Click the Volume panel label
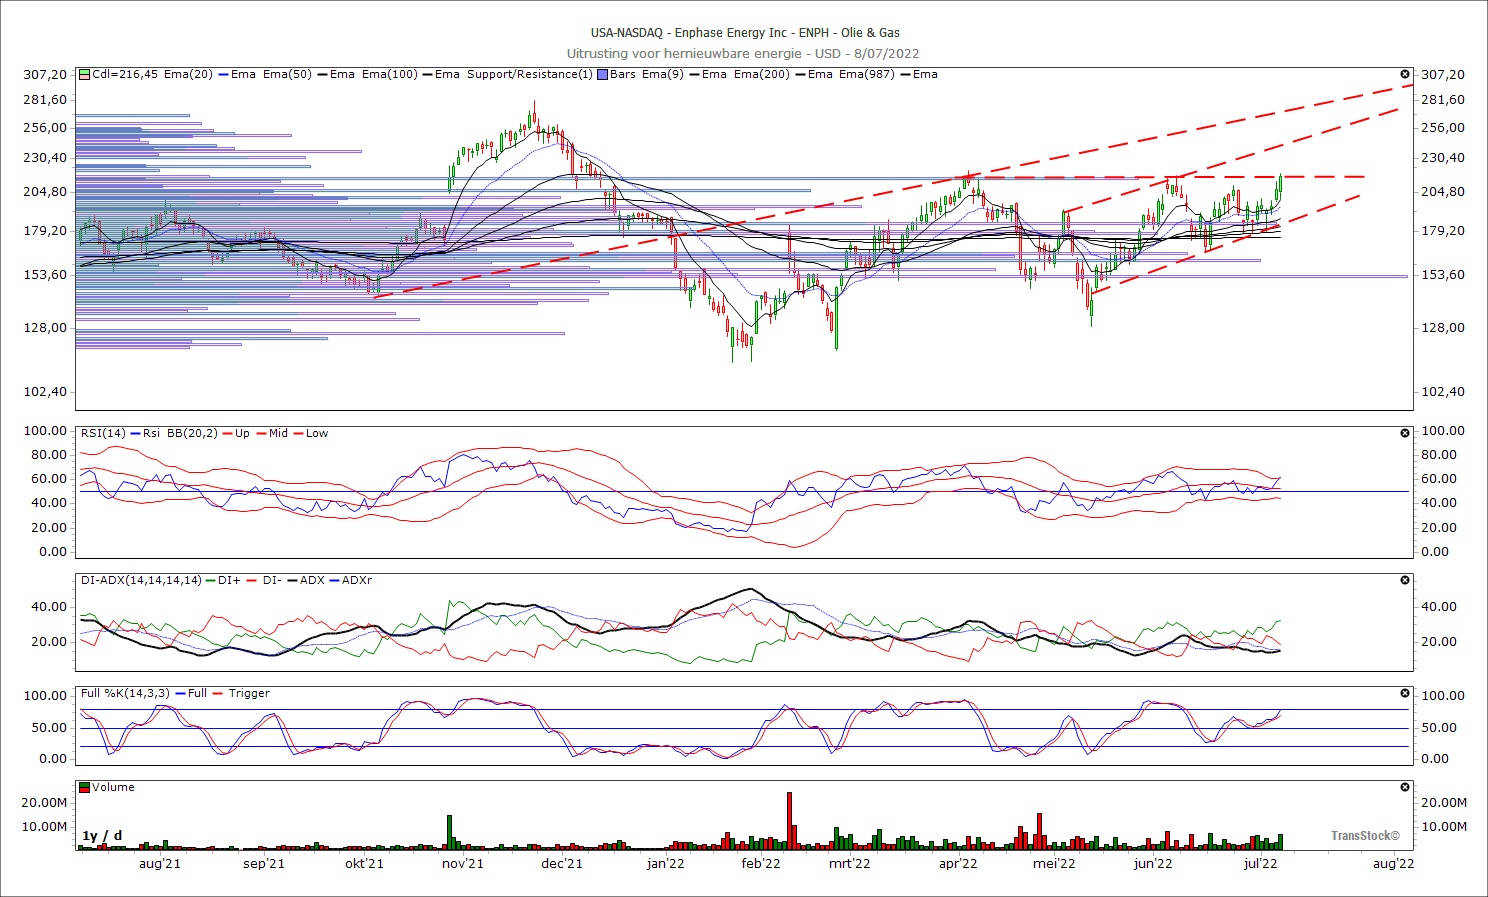 click(x=113, y=787)
